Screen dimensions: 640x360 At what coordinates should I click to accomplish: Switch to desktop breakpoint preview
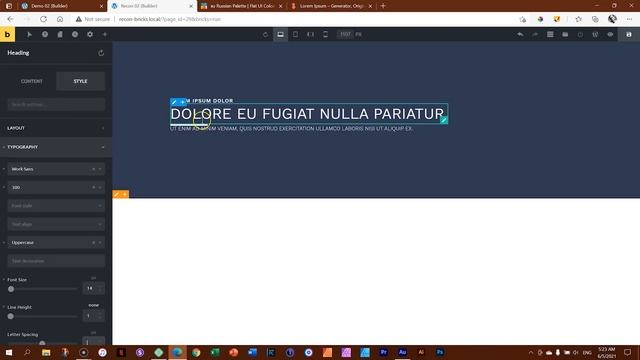point(280,35)
